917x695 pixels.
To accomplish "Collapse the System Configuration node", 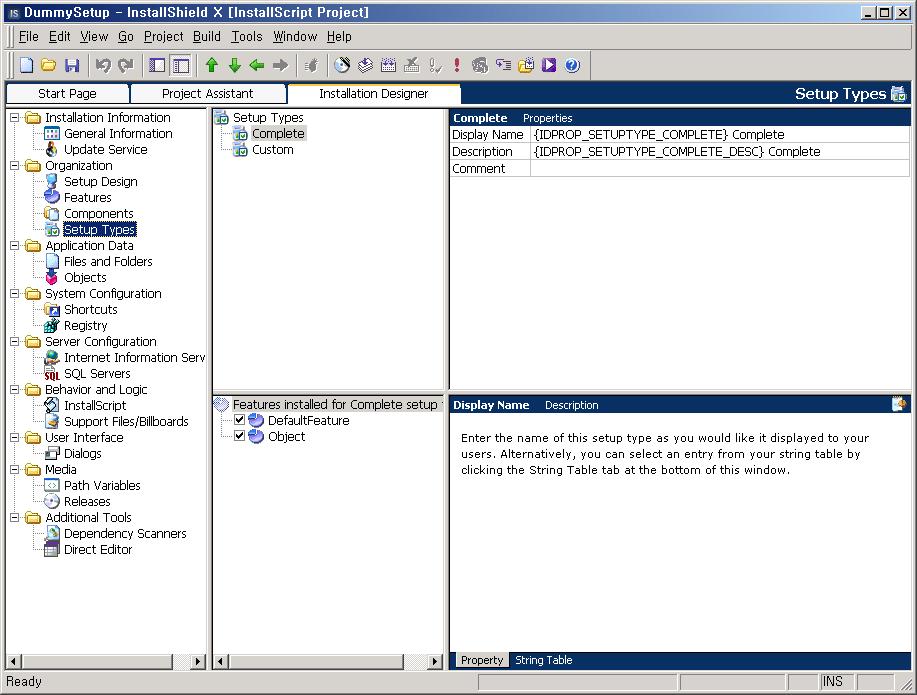I will (15, 294).
